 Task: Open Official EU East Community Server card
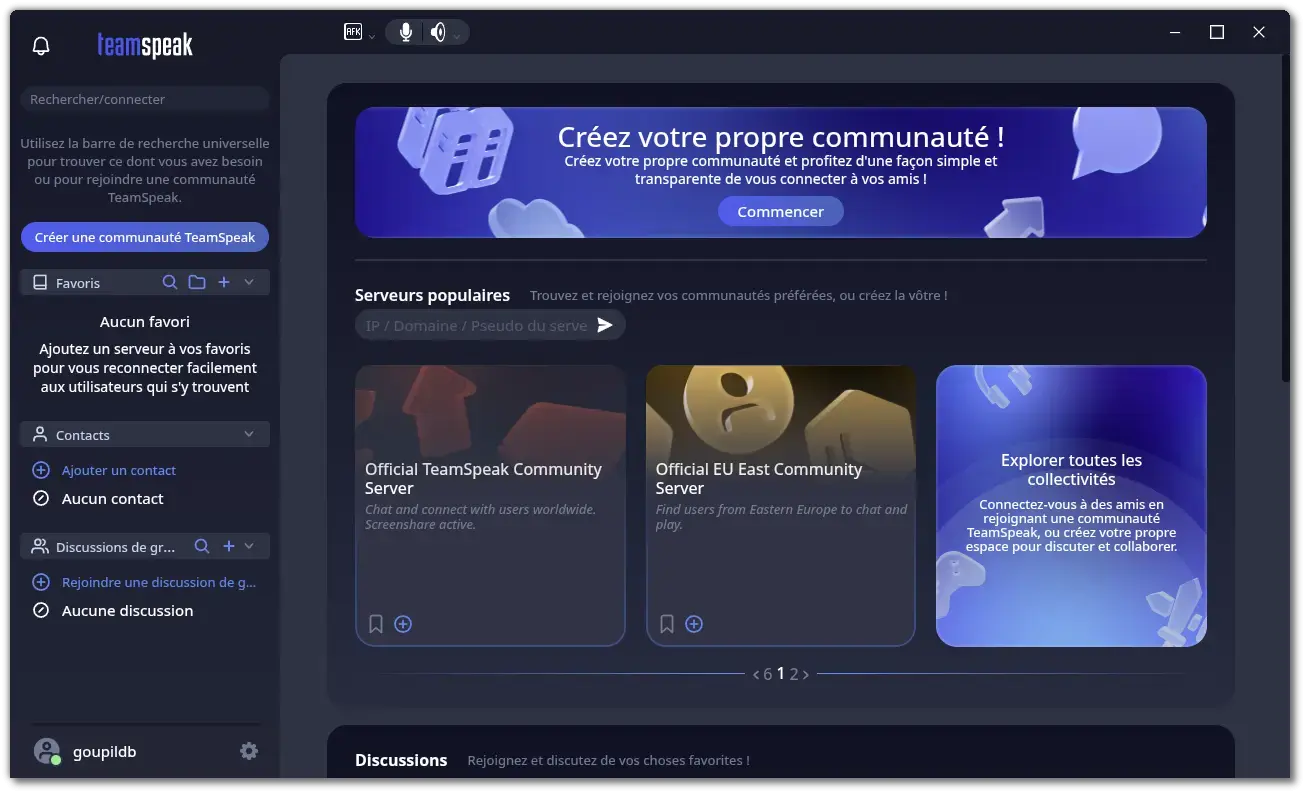pos(781,506)
